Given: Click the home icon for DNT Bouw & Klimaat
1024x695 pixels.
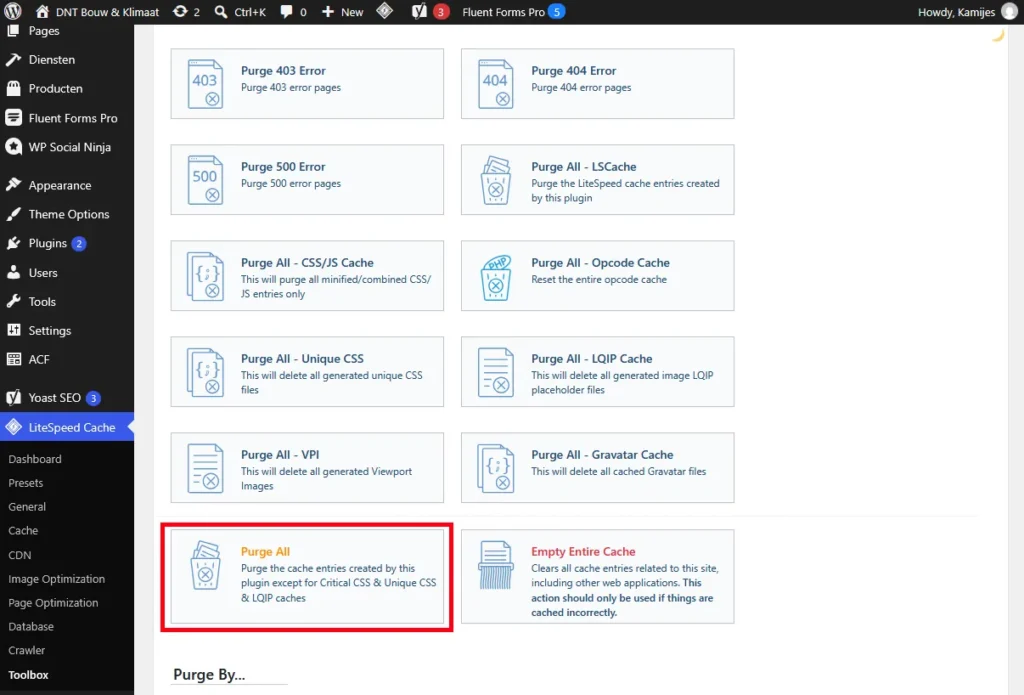Looking at the screenshot, I should 42,12.
